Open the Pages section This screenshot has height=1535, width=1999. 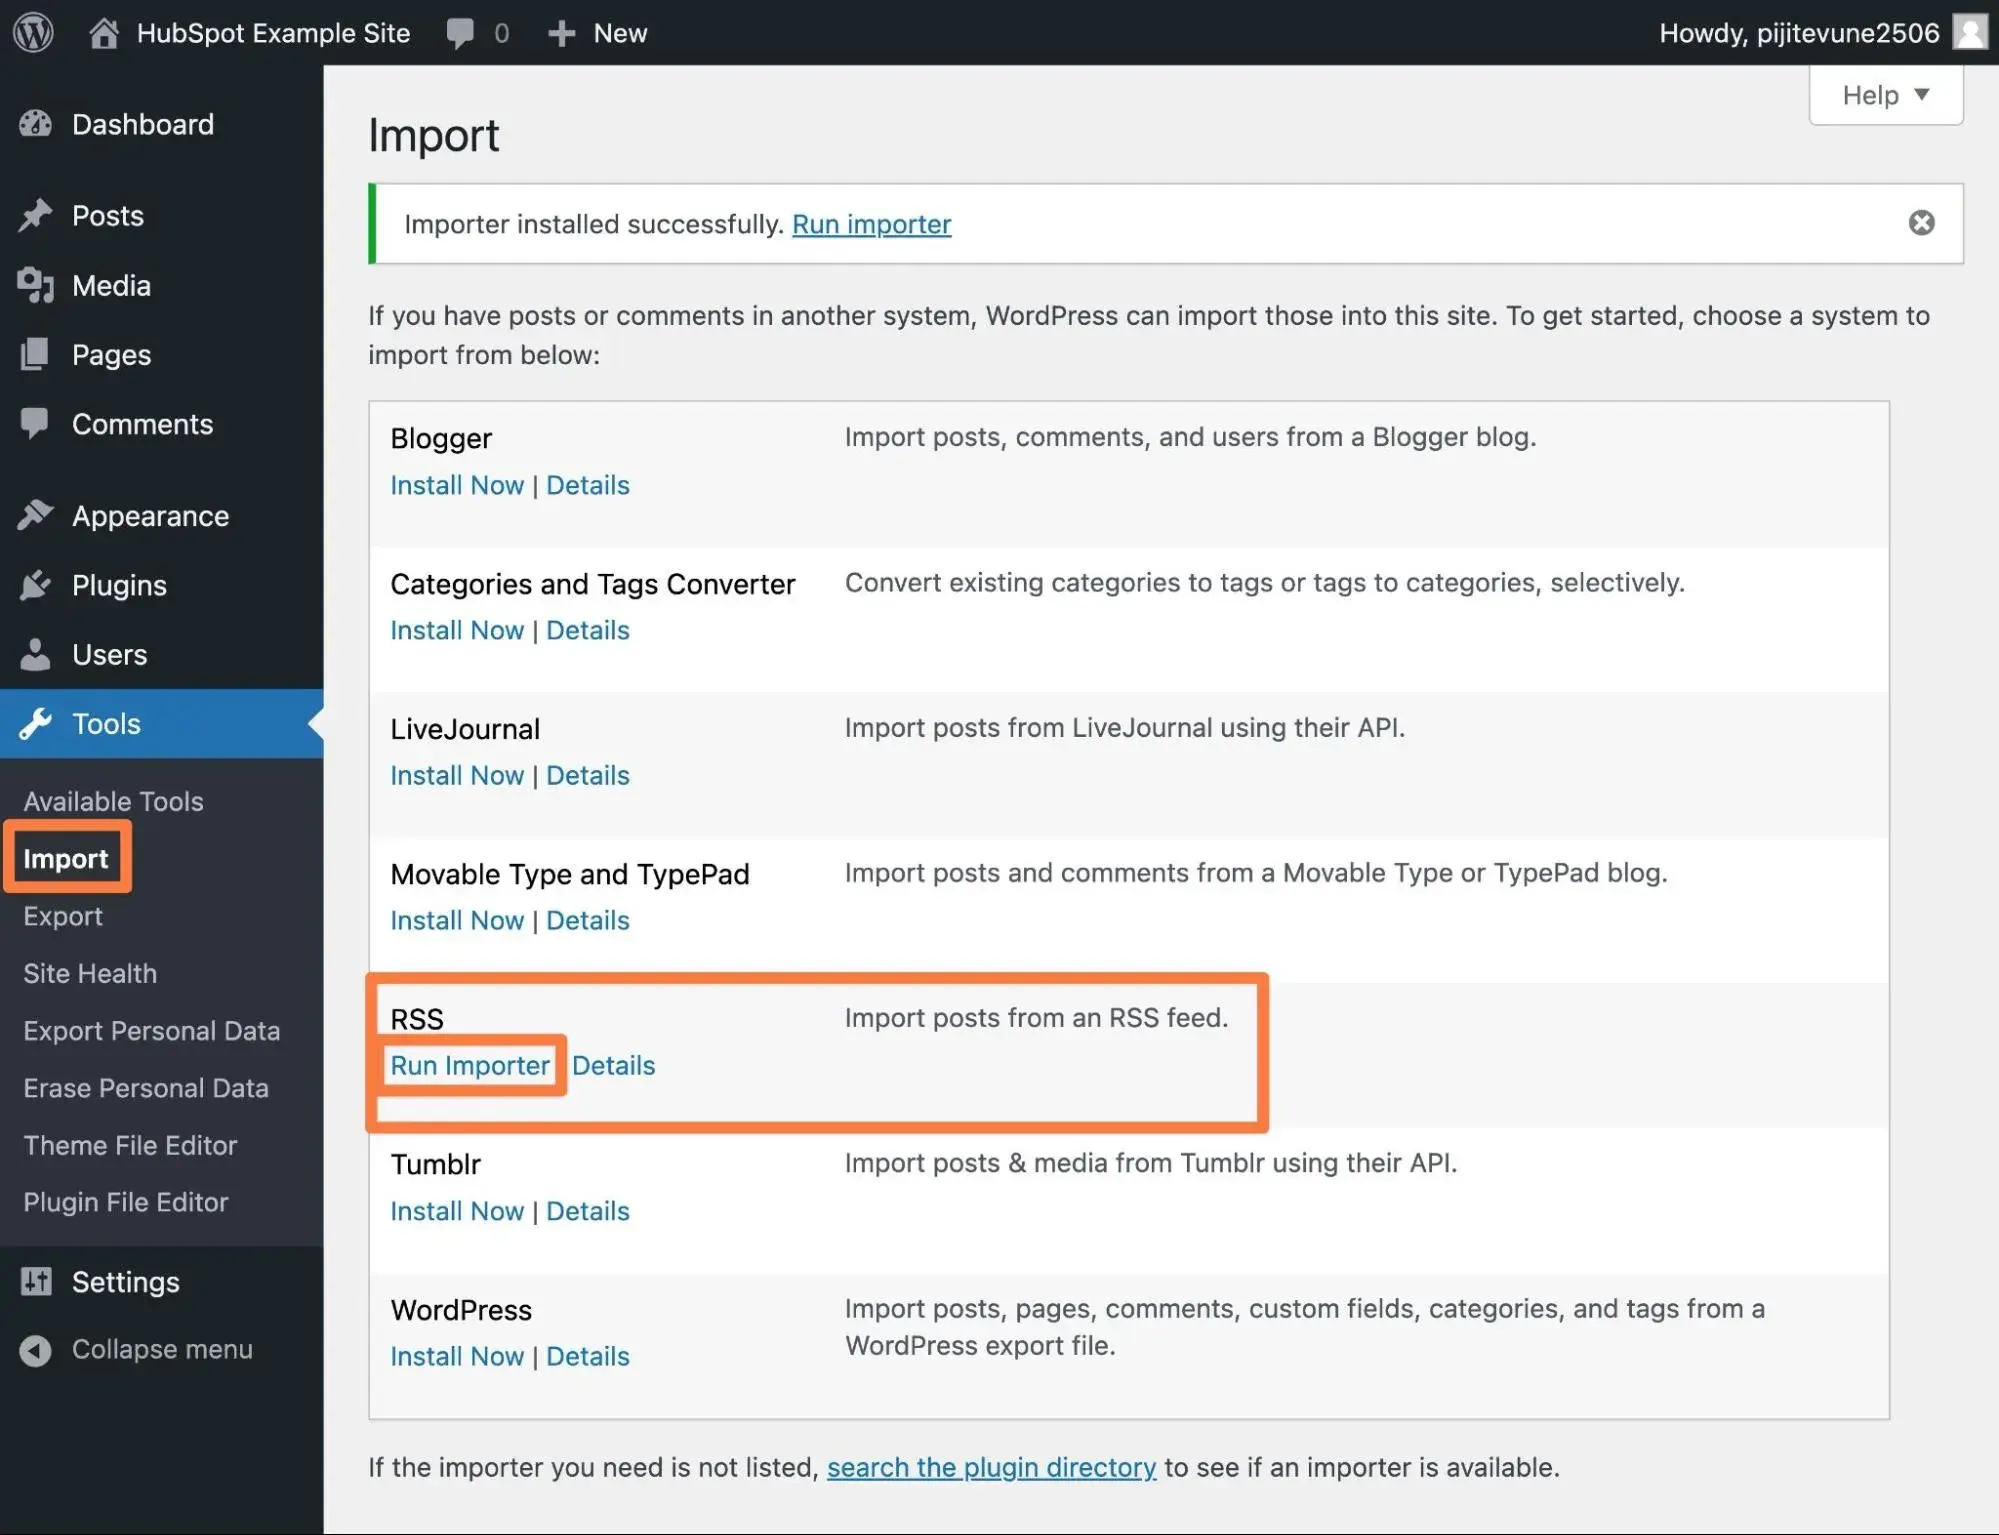tap(110, 355)
